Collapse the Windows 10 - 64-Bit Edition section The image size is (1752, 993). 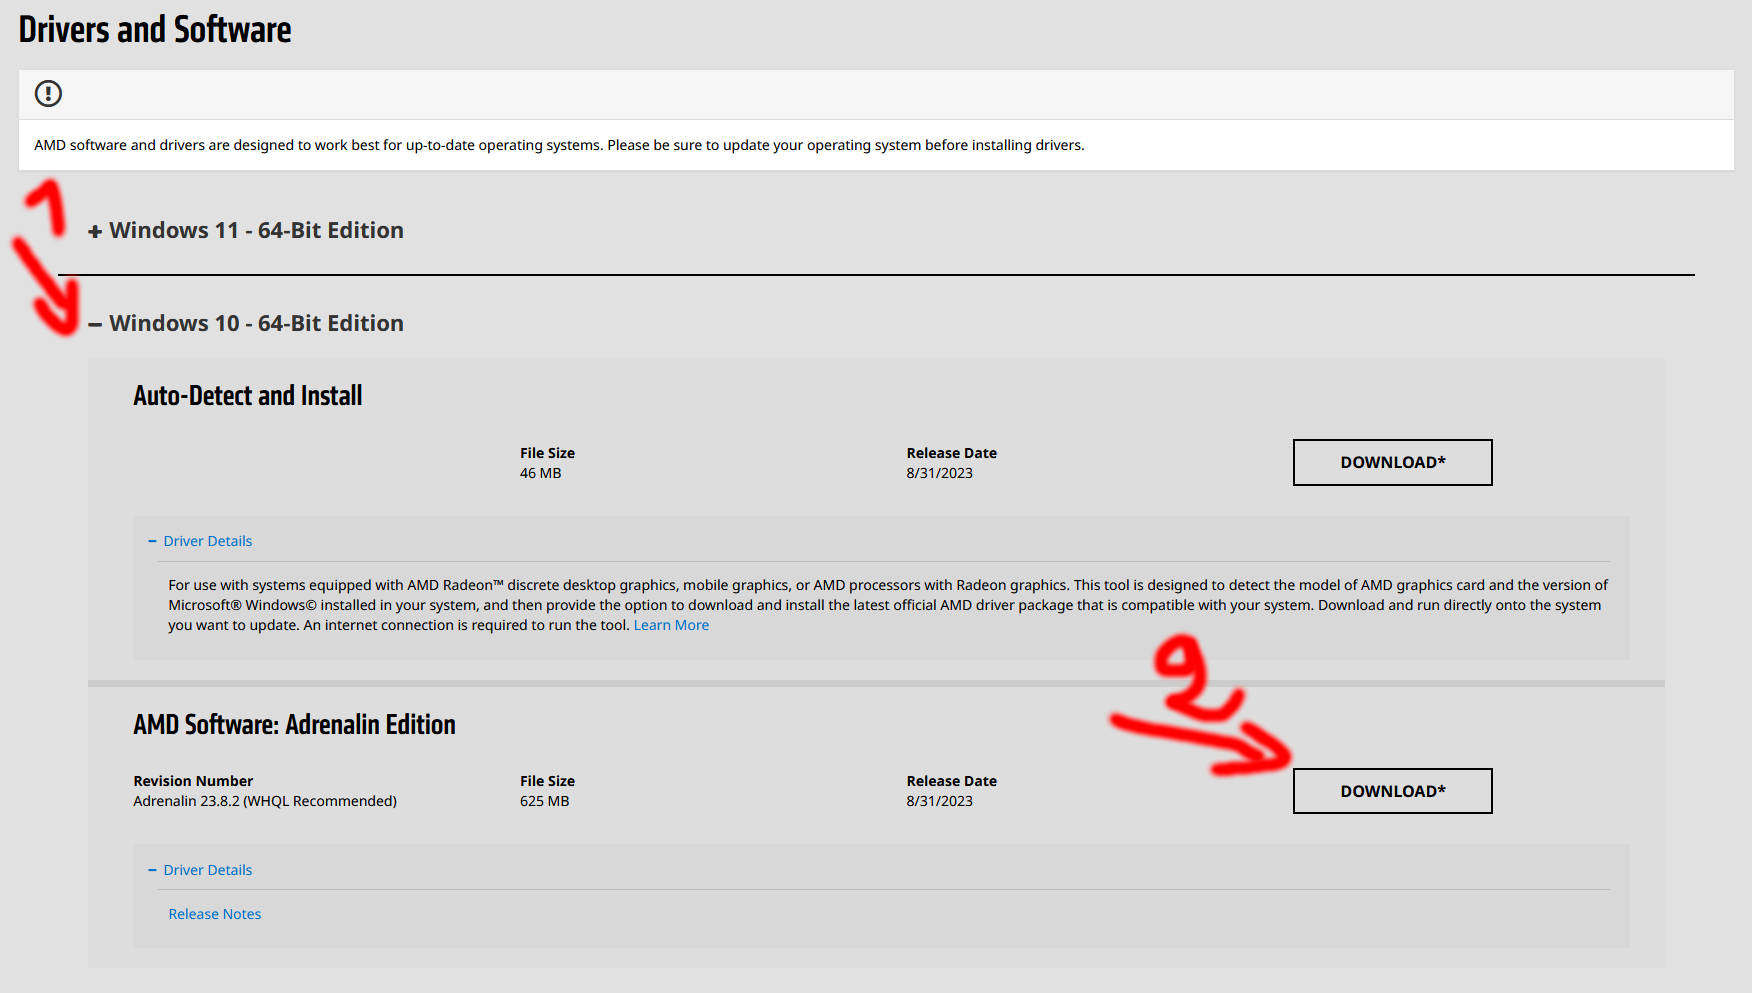[x=256, y=323]
